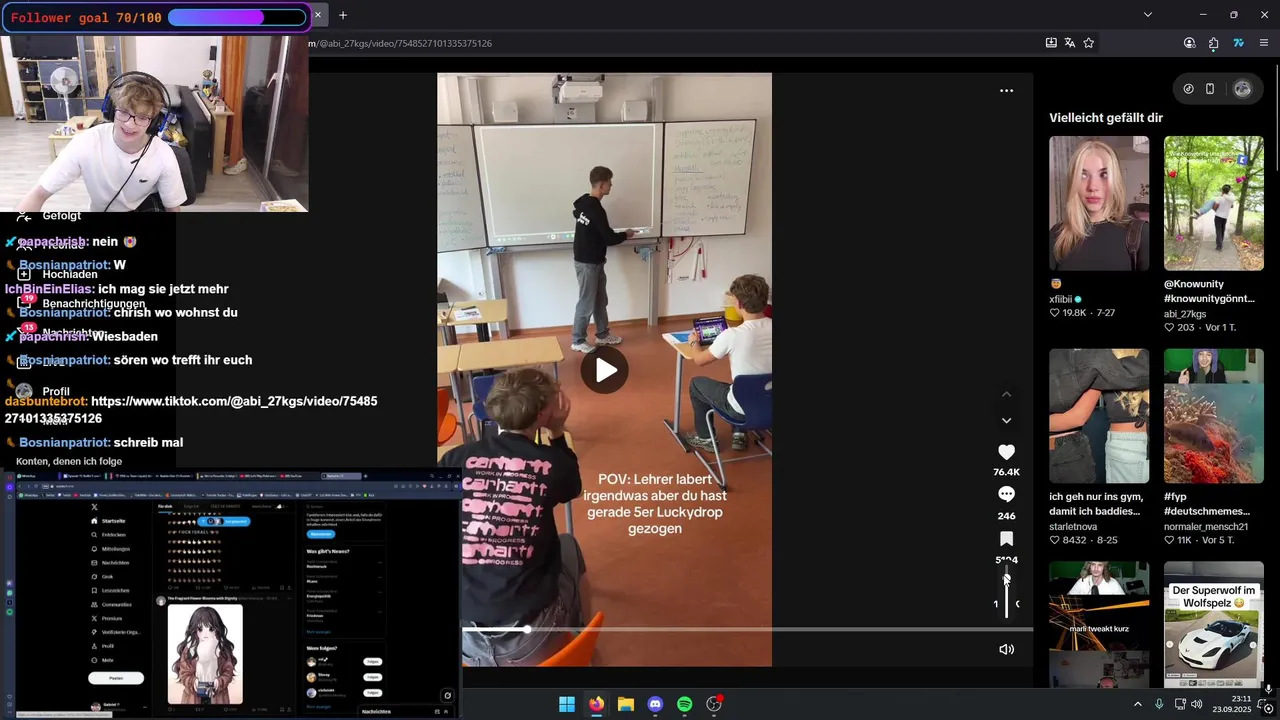Expand the list all tabs chevron

pos(1148,15)
